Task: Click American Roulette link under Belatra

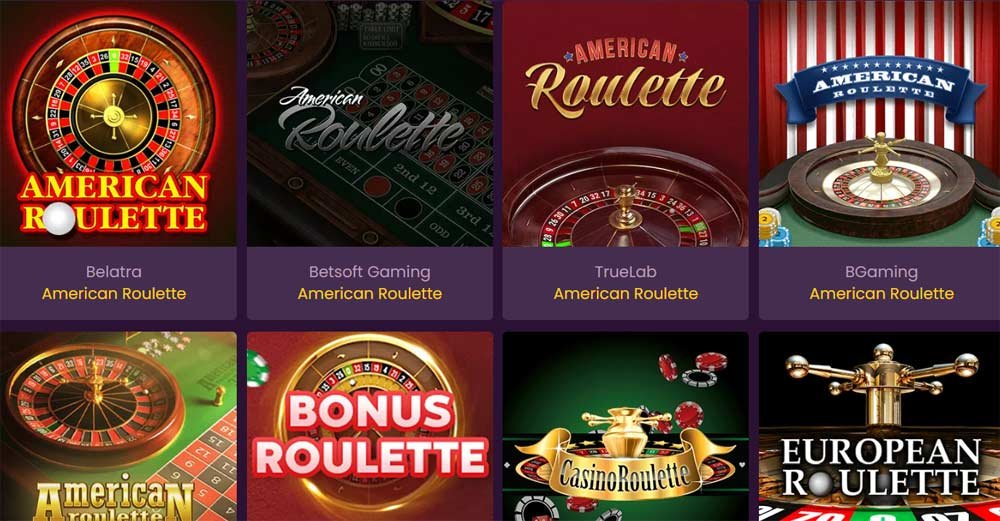Action: coord(114,294)
